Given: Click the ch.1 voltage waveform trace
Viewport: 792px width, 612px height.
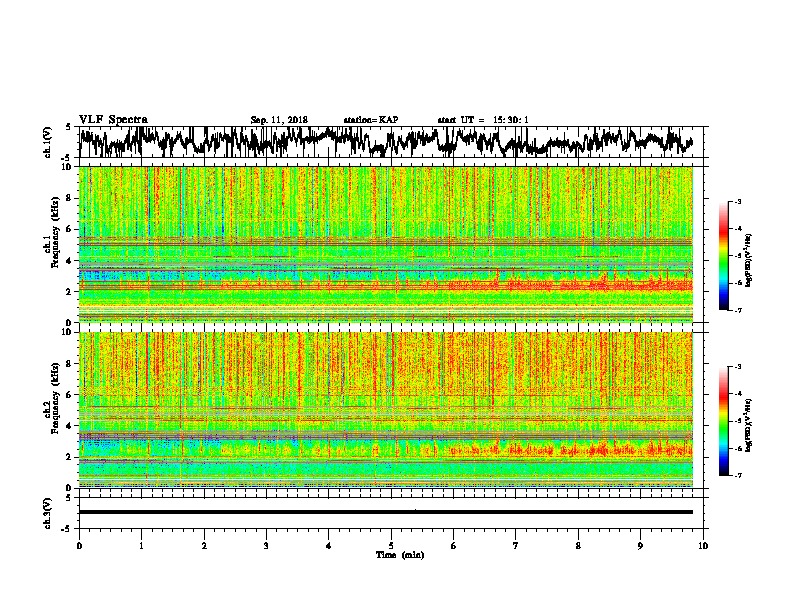Looking at the screenshot, I should click(386, 141).
